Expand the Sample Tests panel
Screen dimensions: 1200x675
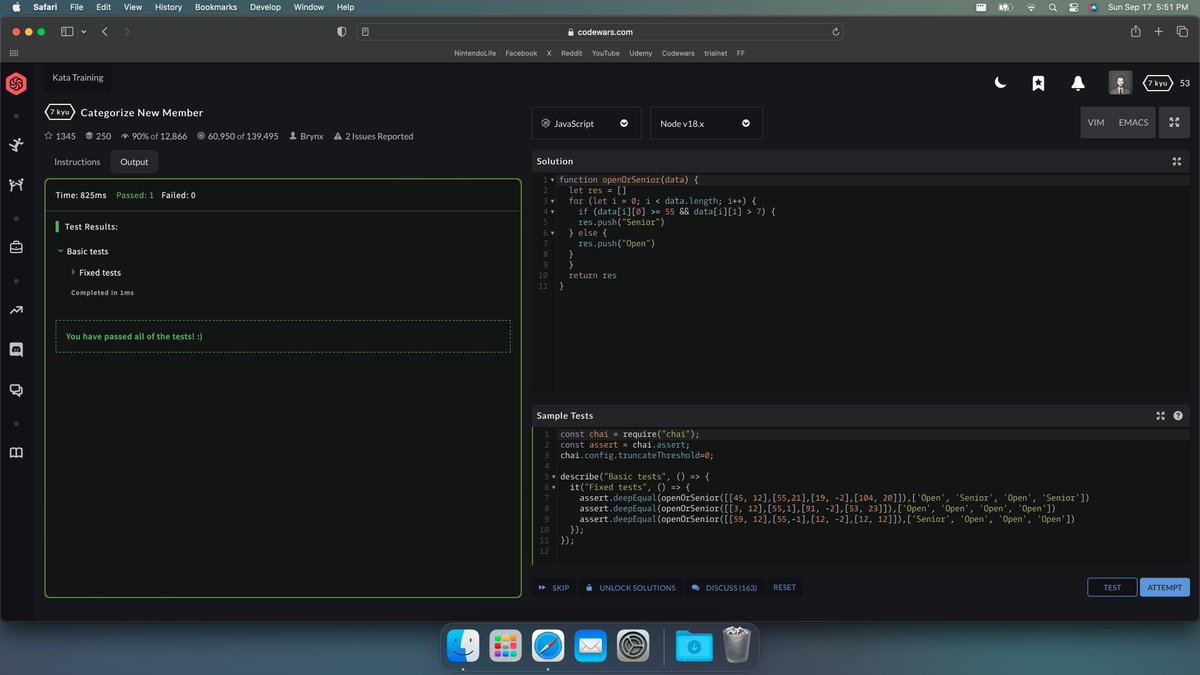pyautogui.click(x=1160, y=415)
